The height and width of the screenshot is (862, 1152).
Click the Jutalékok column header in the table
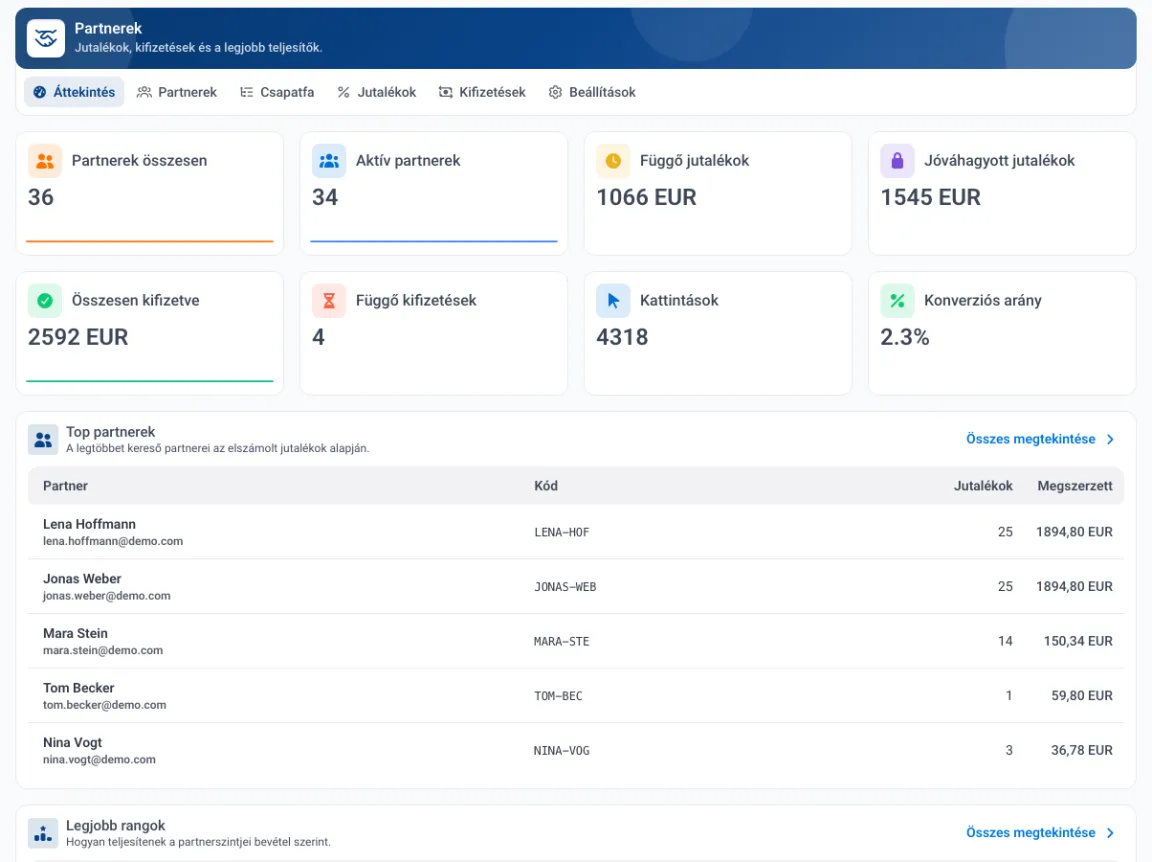click(983, 486)
